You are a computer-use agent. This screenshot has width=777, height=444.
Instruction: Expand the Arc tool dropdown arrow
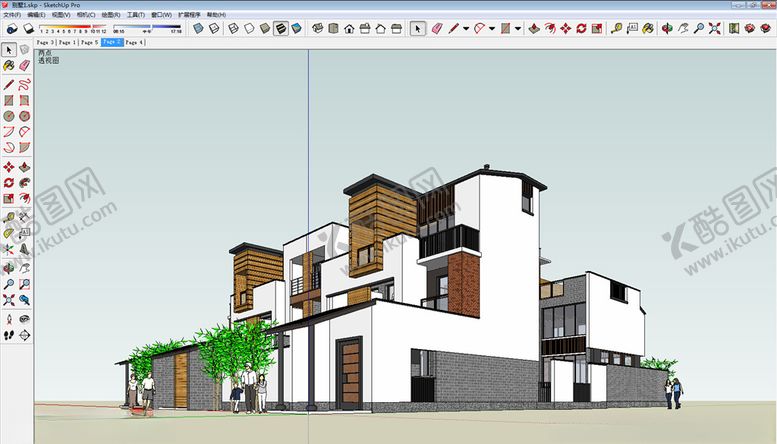(x=492, y=29)
